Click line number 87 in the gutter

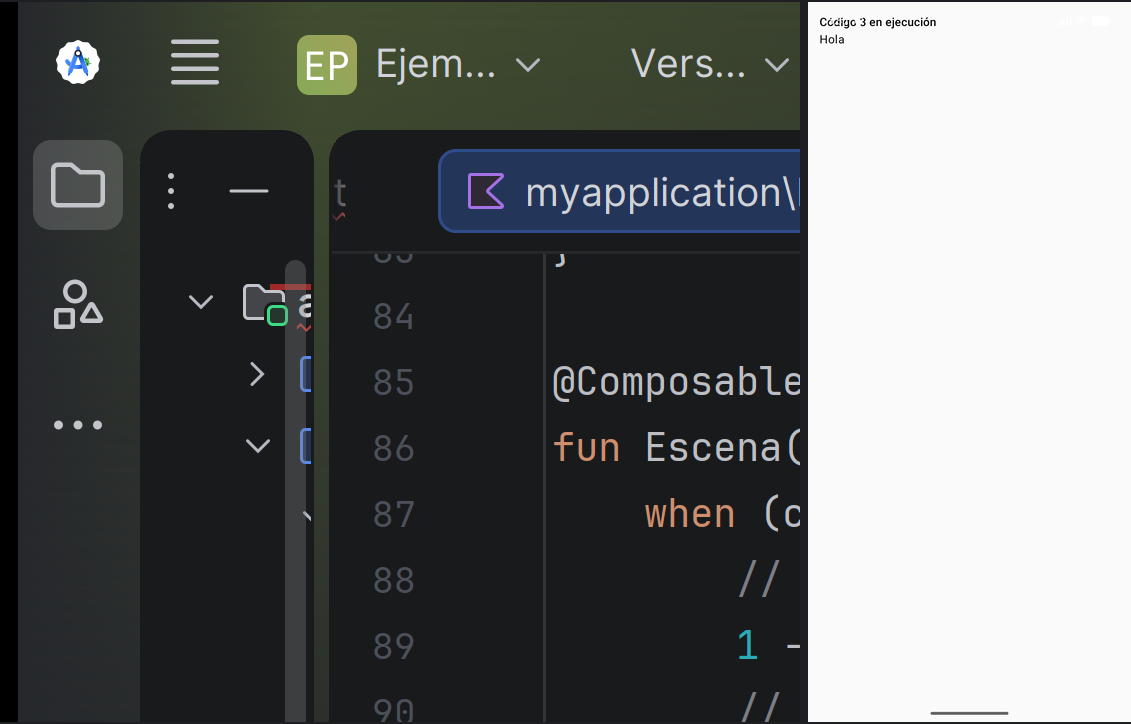click(x=394, y=514)
